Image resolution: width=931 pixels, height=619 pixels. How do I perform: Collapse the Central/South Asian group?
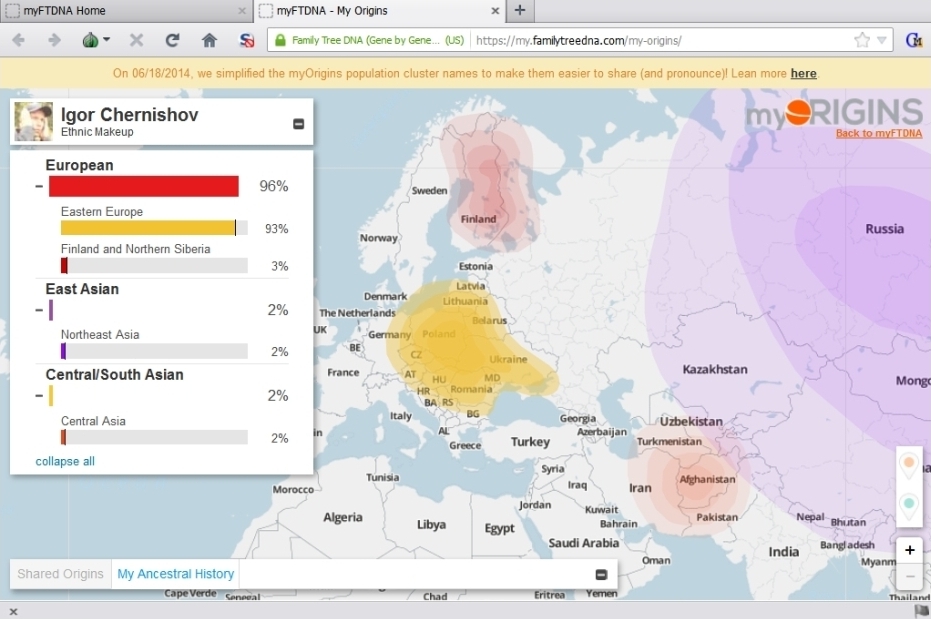39,395
